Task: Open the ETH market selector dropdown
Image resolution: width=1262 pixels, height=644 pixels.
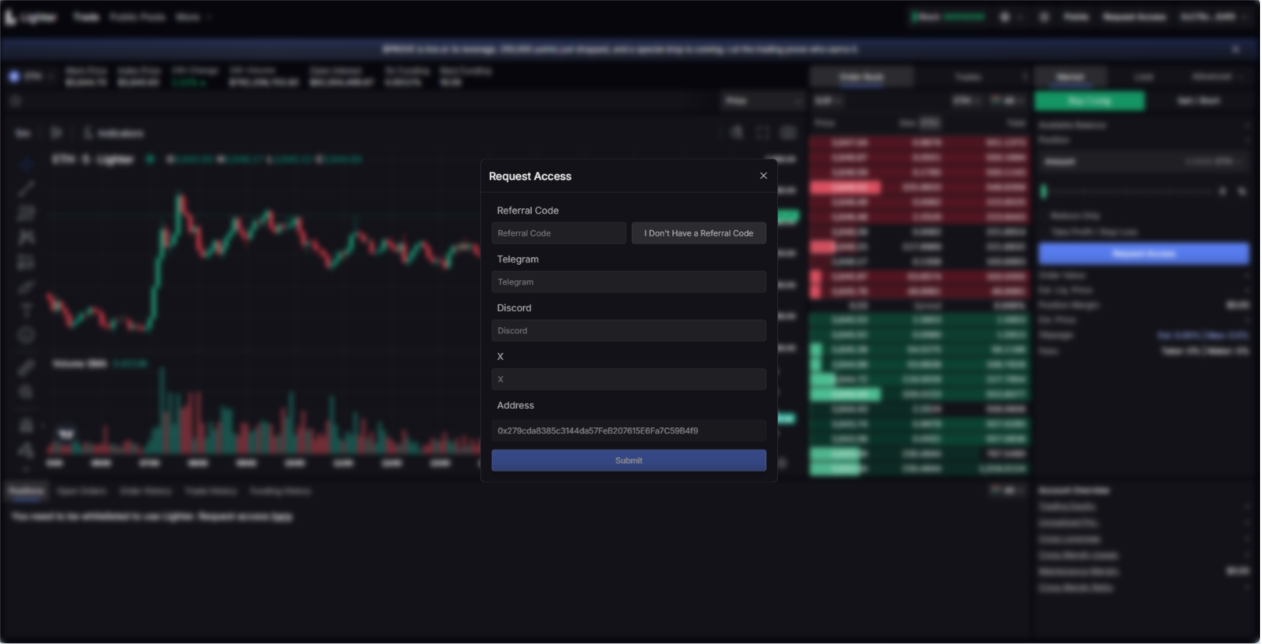Action: pos(30,77)
